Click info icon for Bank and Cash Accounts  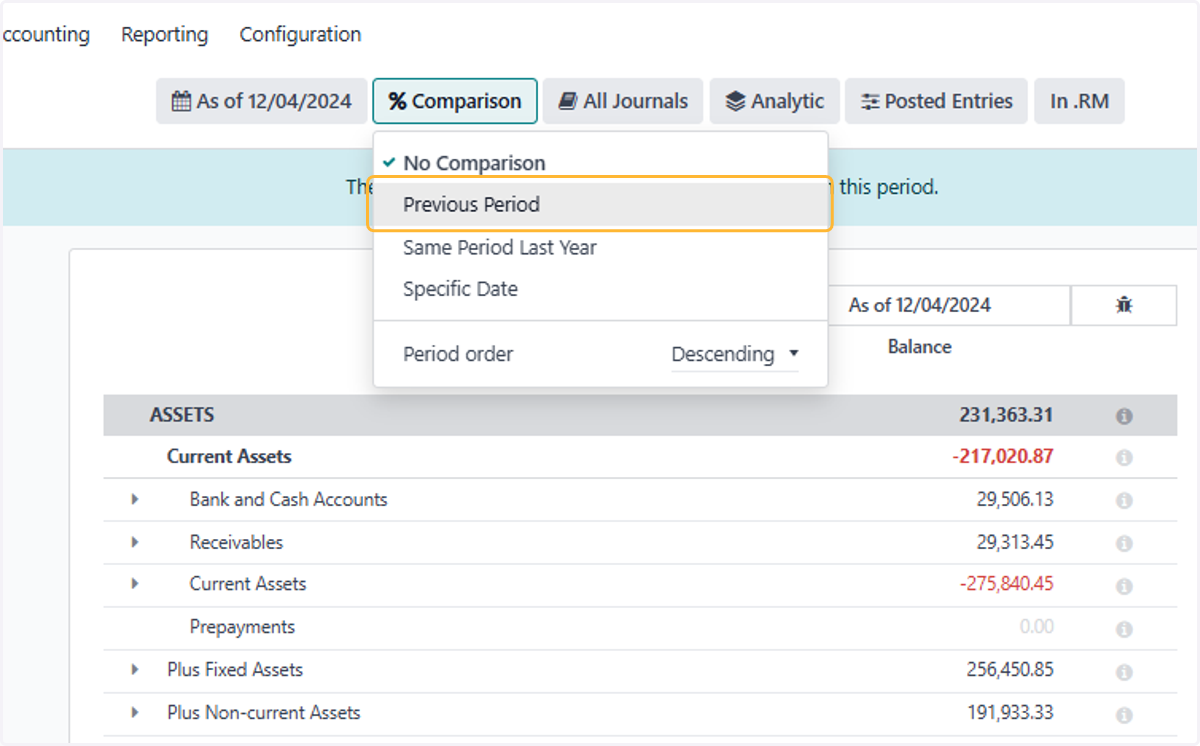point(1124,501)
